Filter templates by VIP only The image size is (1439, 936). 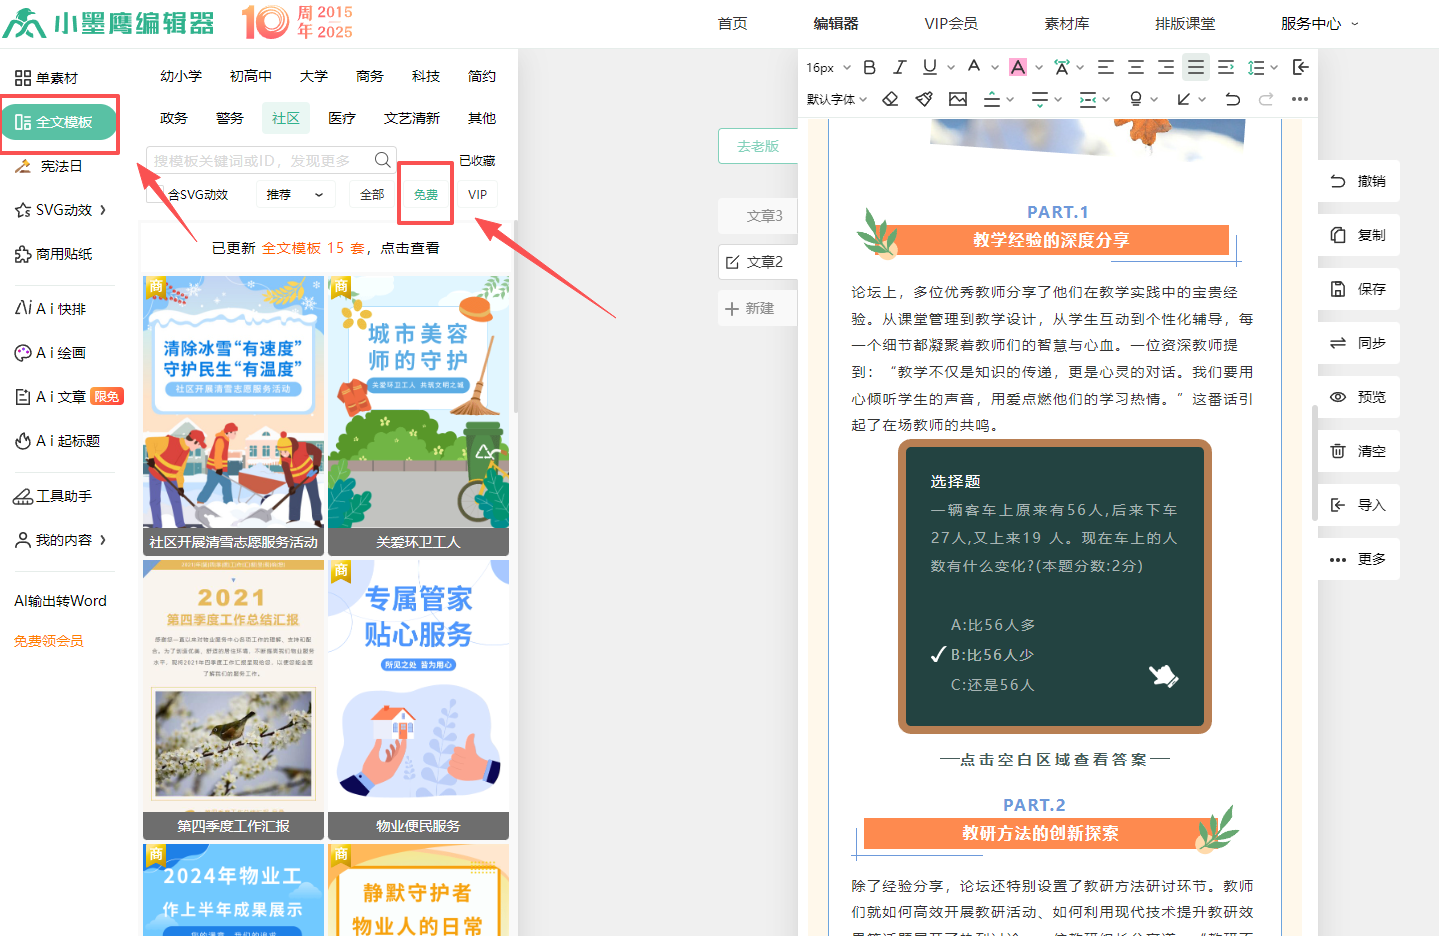[x=477, y=194]
